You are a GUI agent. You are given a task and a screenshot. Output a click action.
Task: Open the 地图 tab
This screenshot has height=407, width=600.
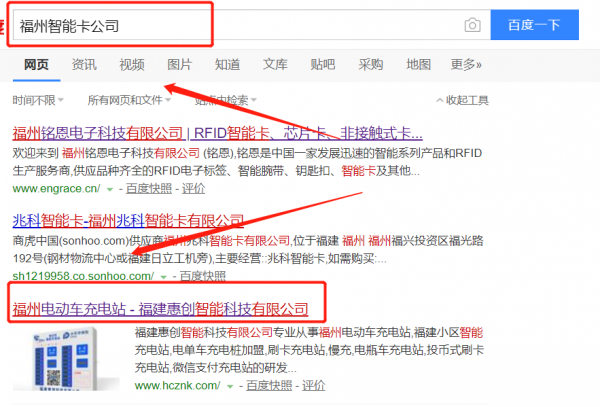[419, 65]
